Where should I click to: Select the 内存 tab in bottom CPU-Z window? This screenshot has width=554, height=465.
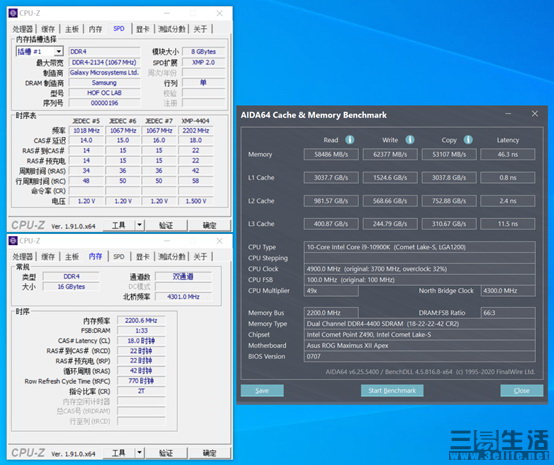(x=95, y=256)
